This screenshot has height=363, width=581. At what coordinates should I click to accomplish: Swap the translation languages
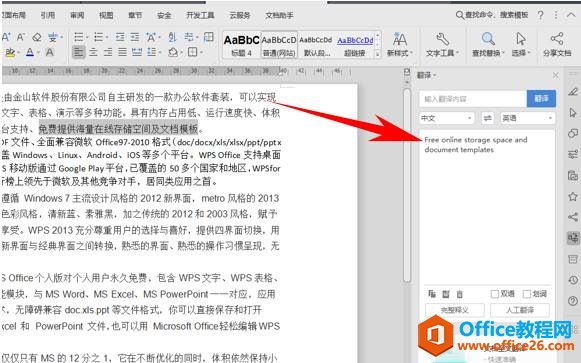488,118
